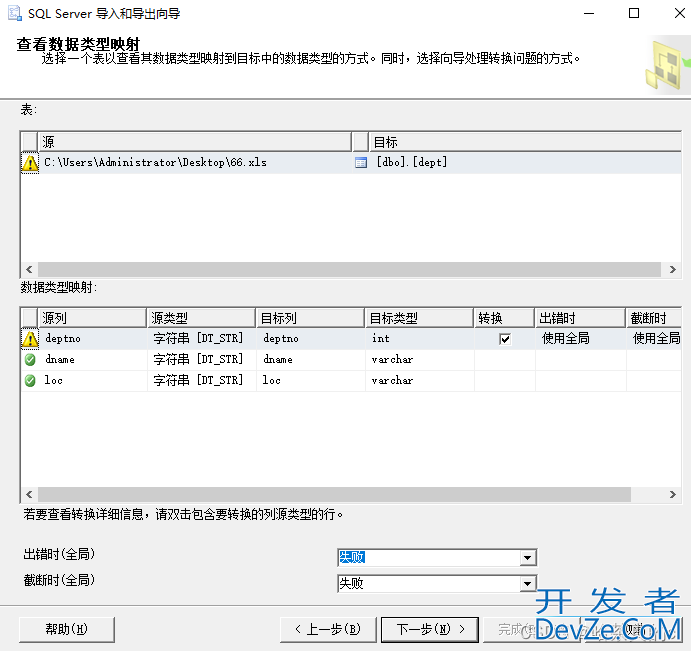This screenshot has width=691, height=651.
Task: Close the import wizard window
Action: (680, 13)
